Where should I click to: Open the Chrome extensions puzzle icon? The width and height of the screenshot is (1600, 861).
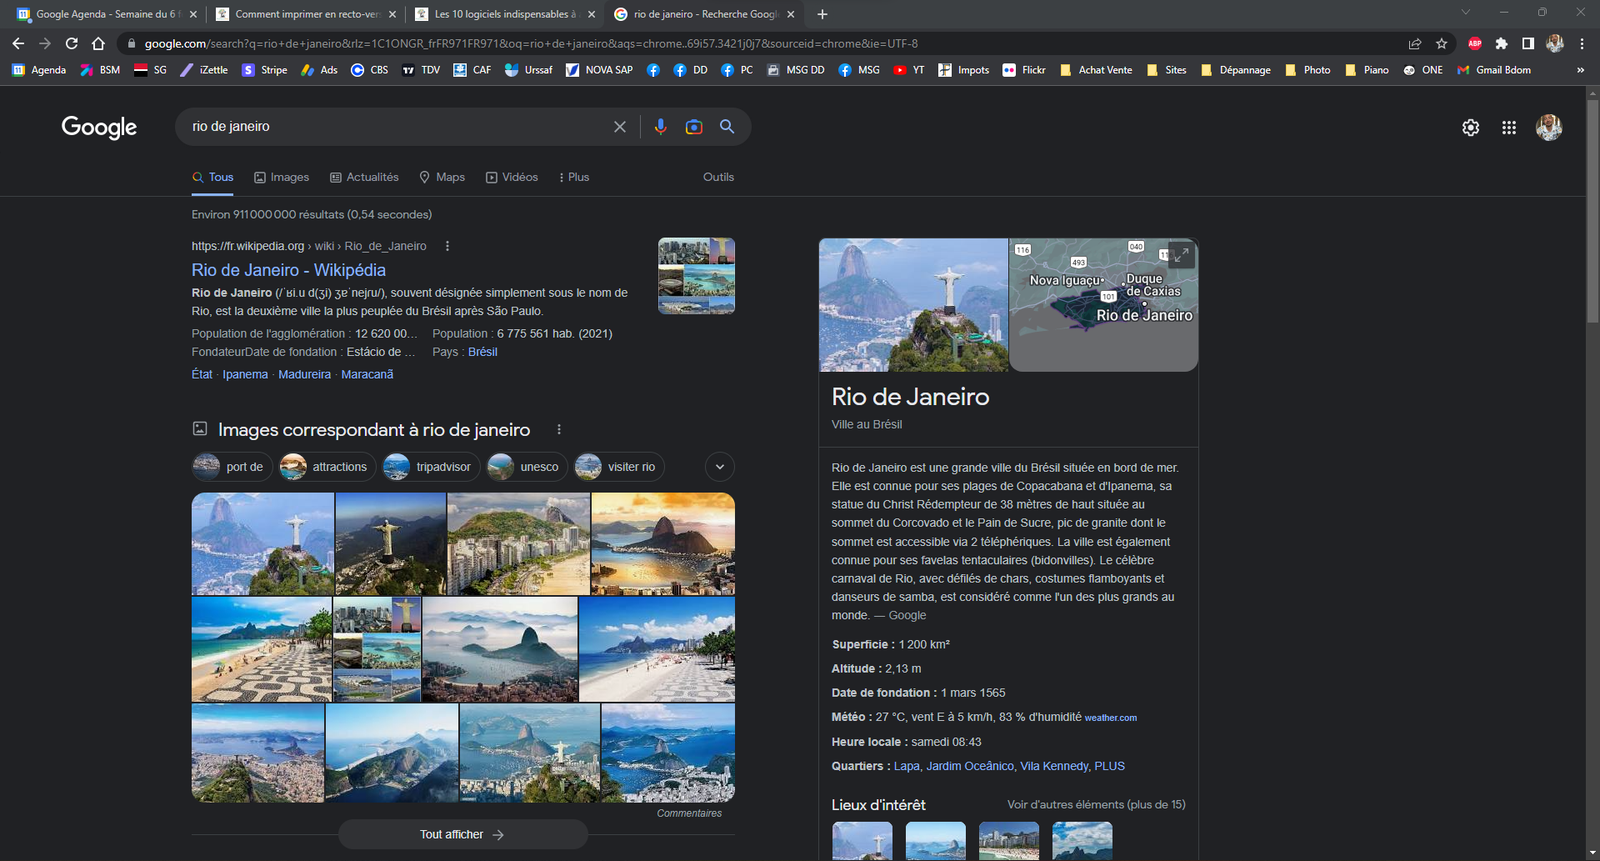tap(1501, 44)
